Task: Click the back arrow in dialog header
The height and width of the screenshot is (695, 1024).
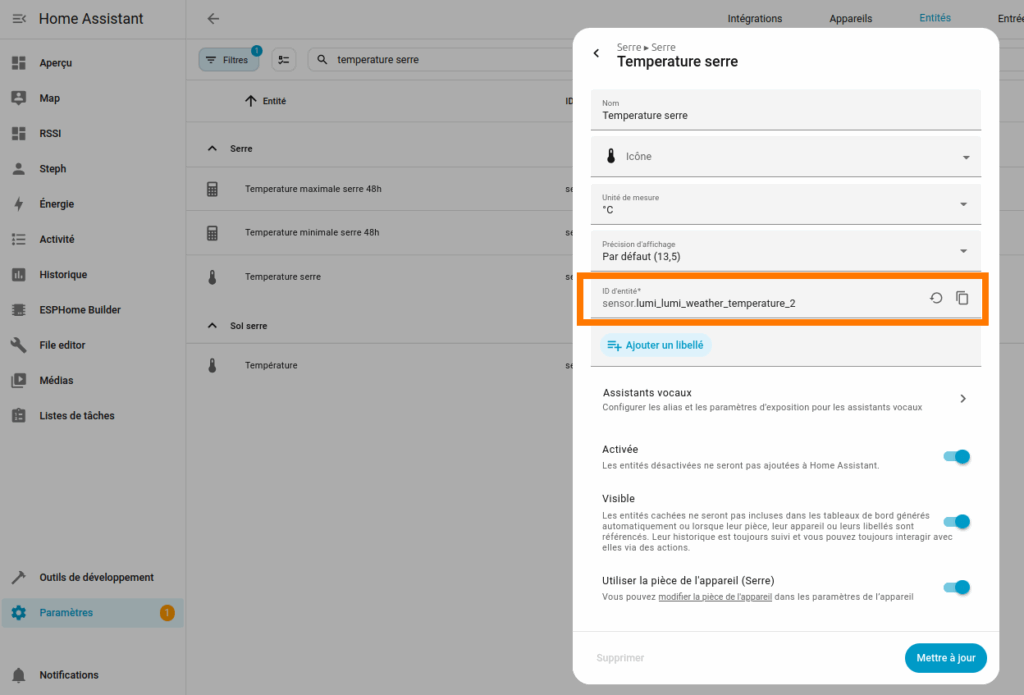Action: click(x=597, y=54)
